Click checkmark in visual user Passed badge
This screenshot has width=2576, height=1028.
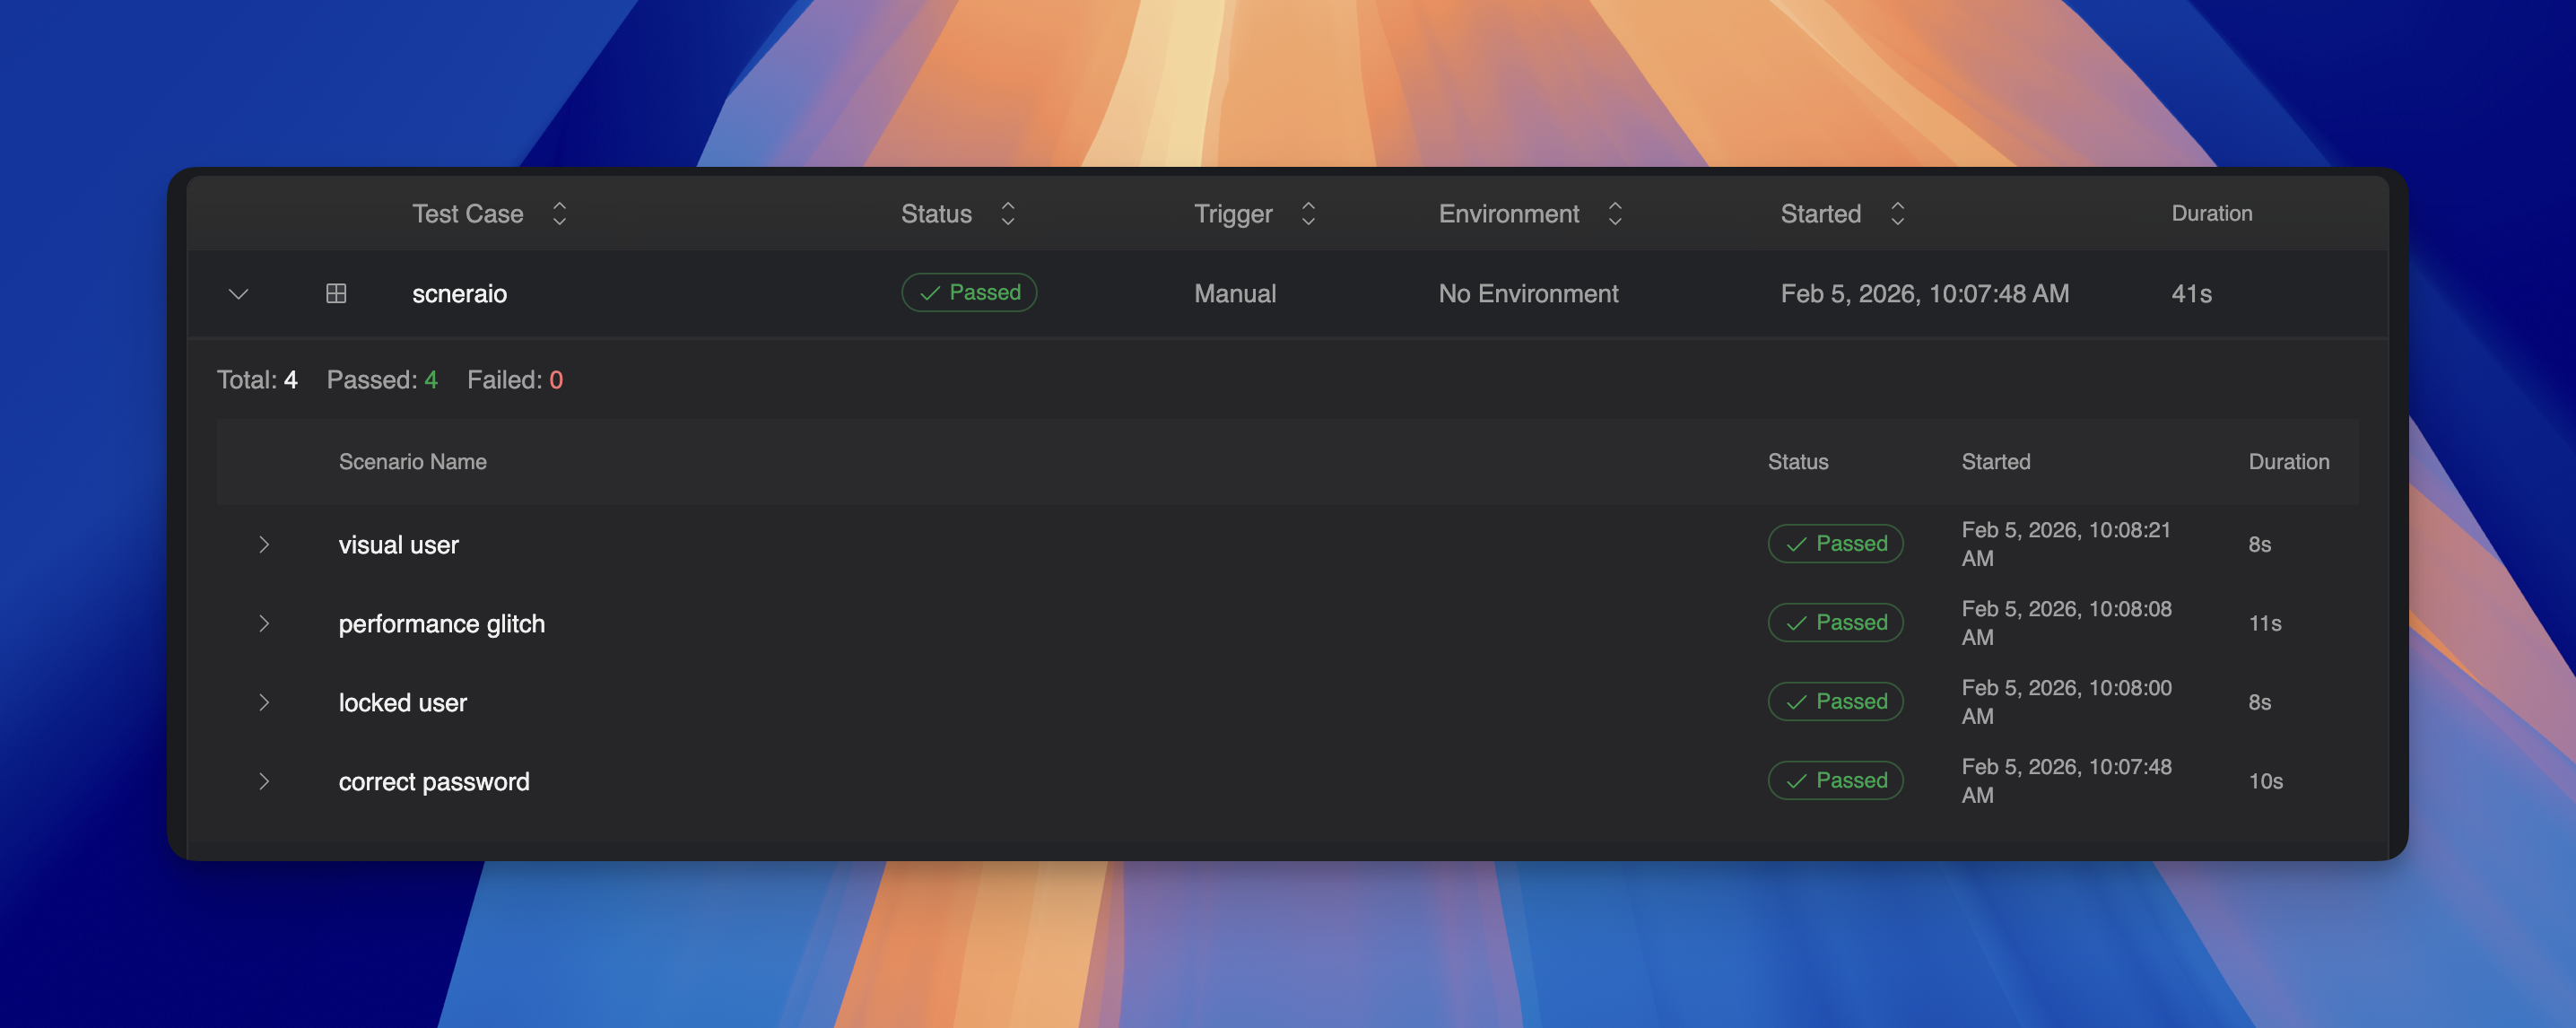[x=1796, y=545]
